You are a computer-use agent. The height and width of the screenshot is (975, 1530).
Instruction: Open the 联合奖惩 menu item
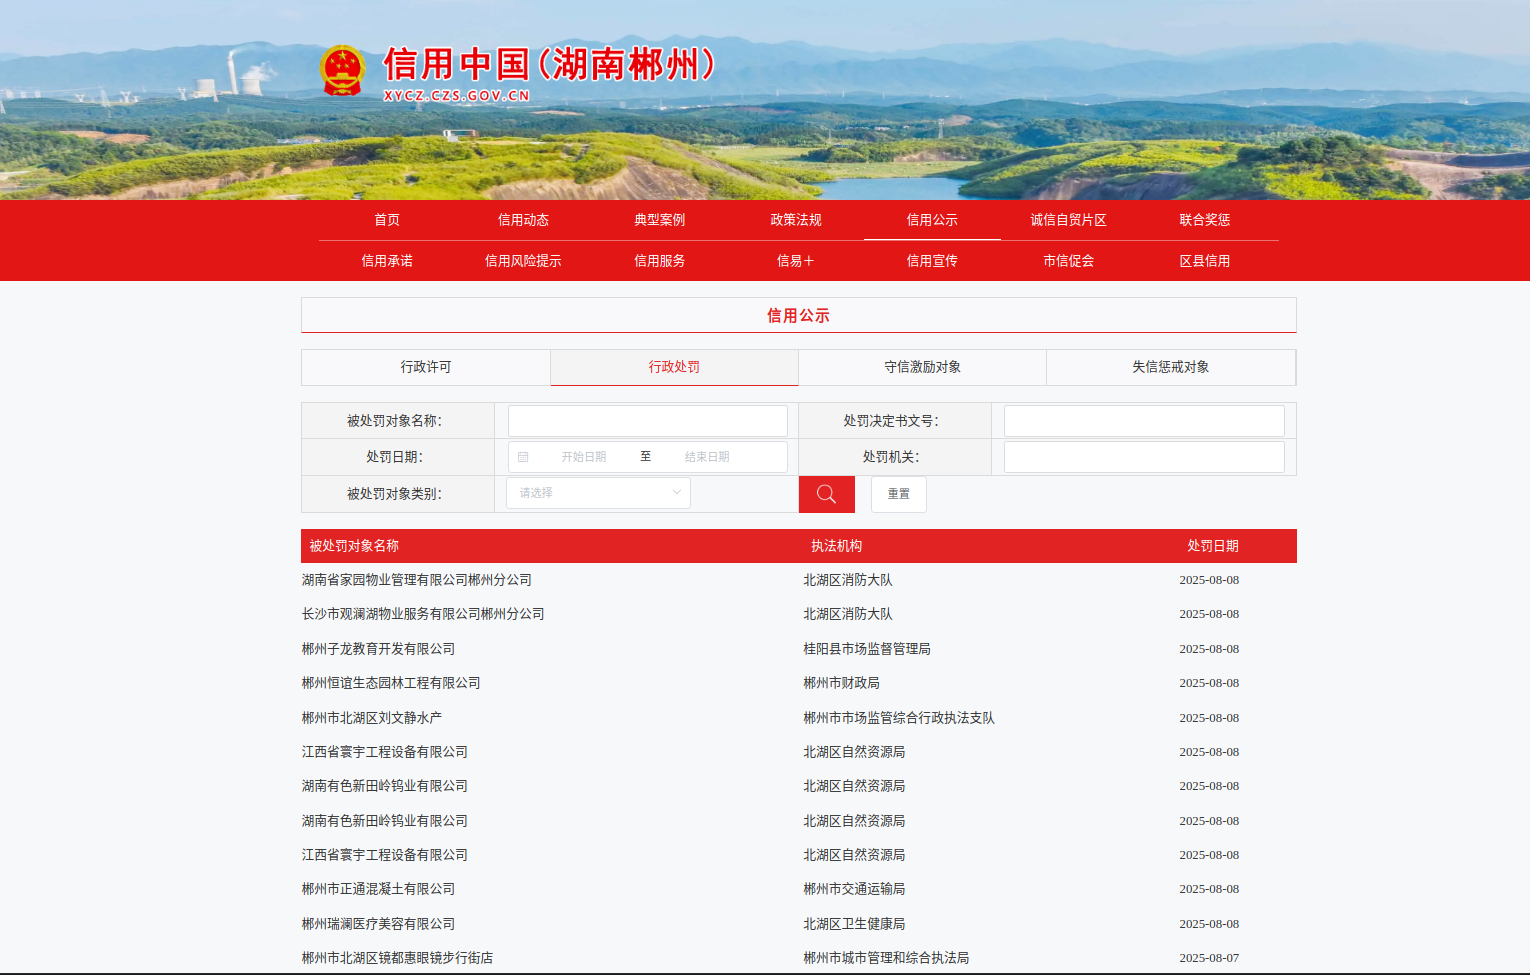point(1204,220)
